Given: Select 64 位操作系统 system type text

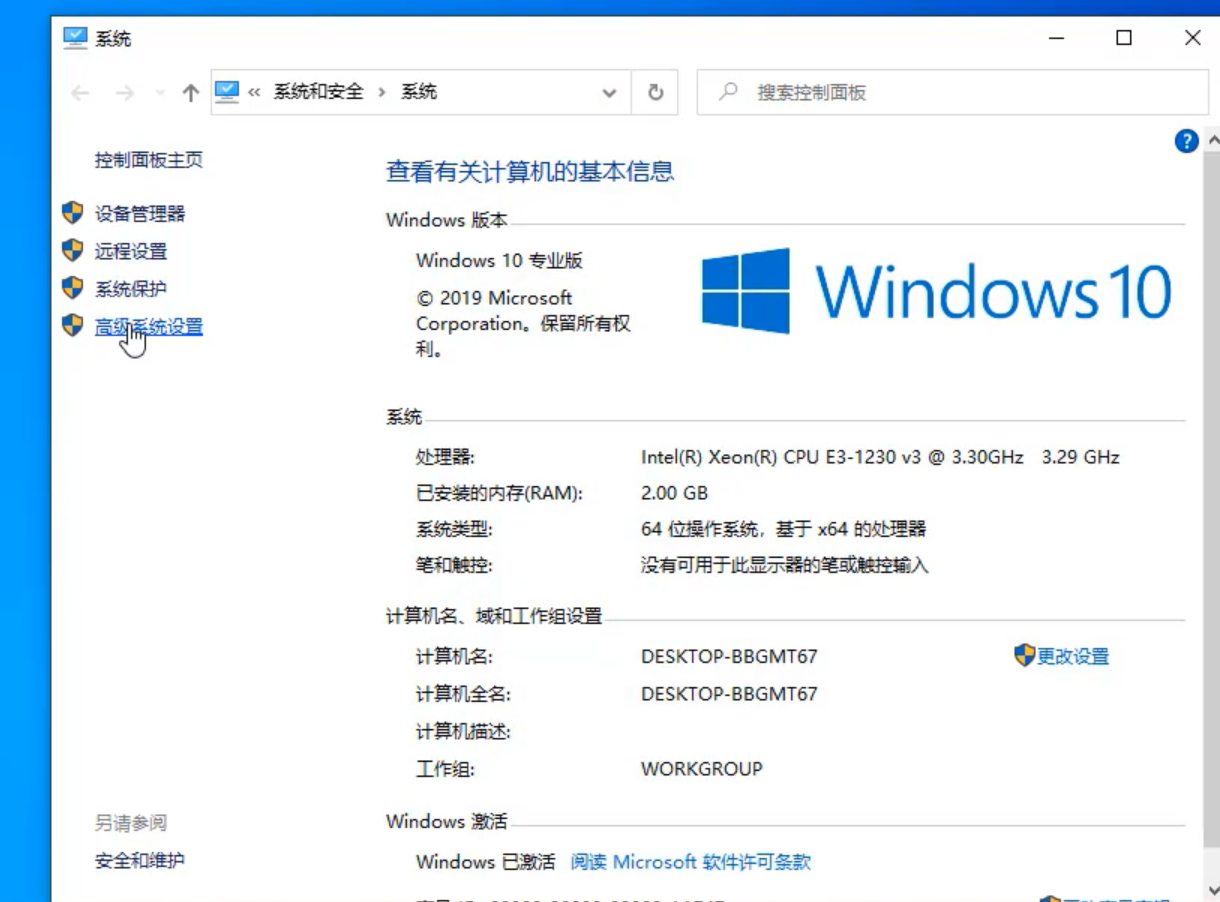Looking at the screenshot, I should [x=784, y=529].
